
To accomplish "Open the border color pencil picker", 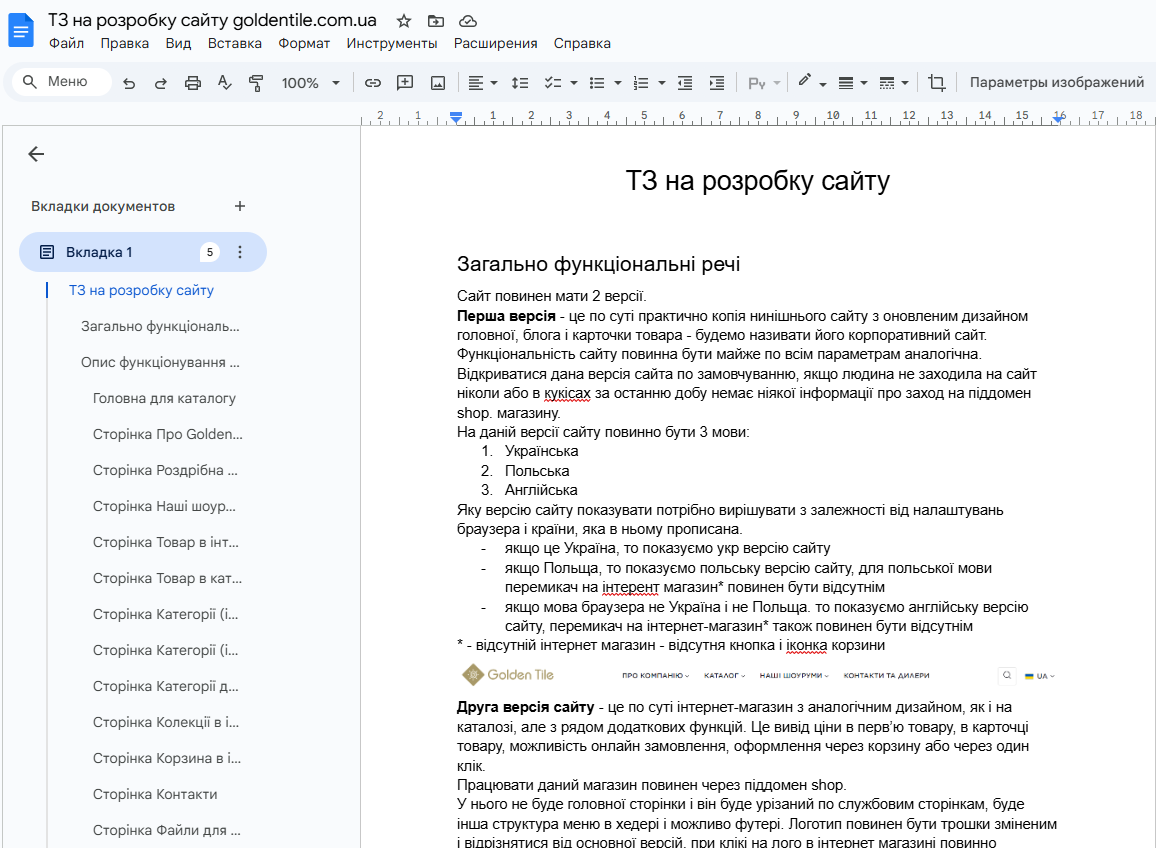I will coord(811,83).
